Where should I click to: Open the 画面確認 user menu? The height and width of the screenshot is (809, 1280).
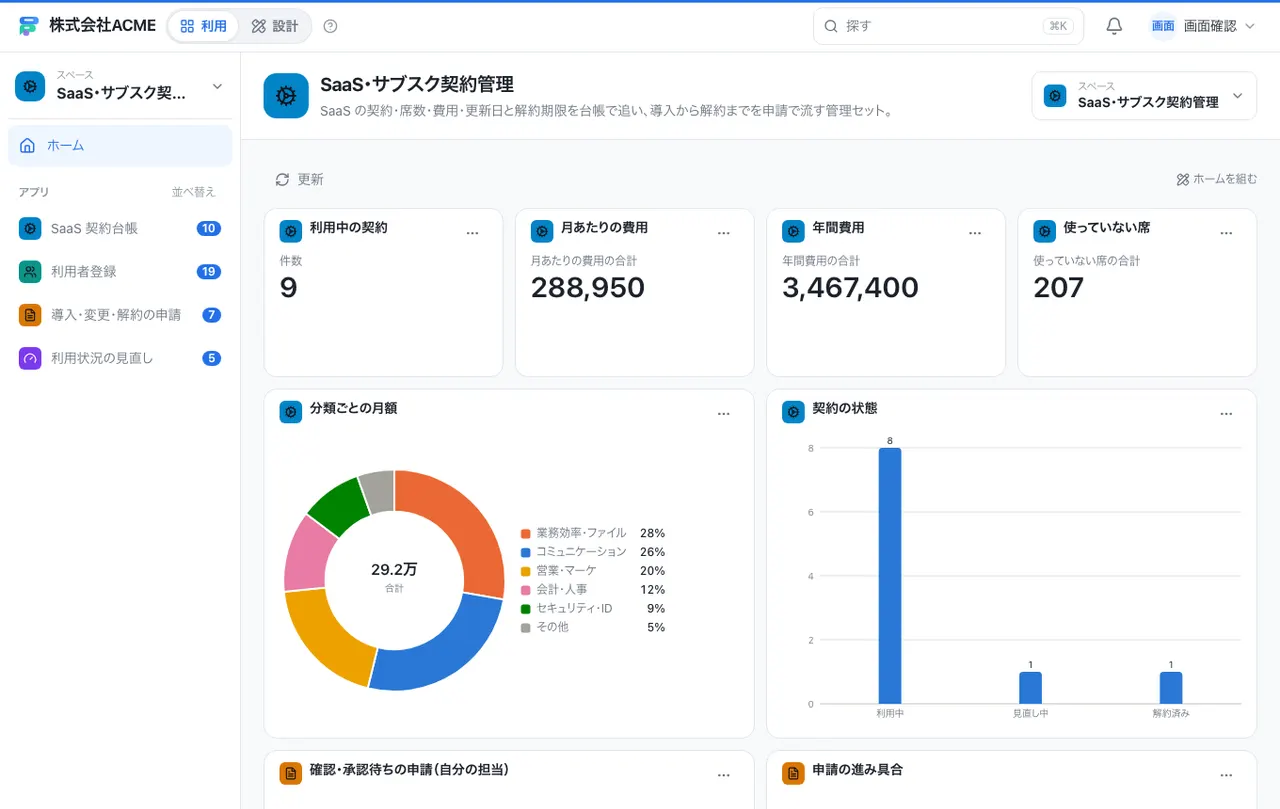(1203, 26)
